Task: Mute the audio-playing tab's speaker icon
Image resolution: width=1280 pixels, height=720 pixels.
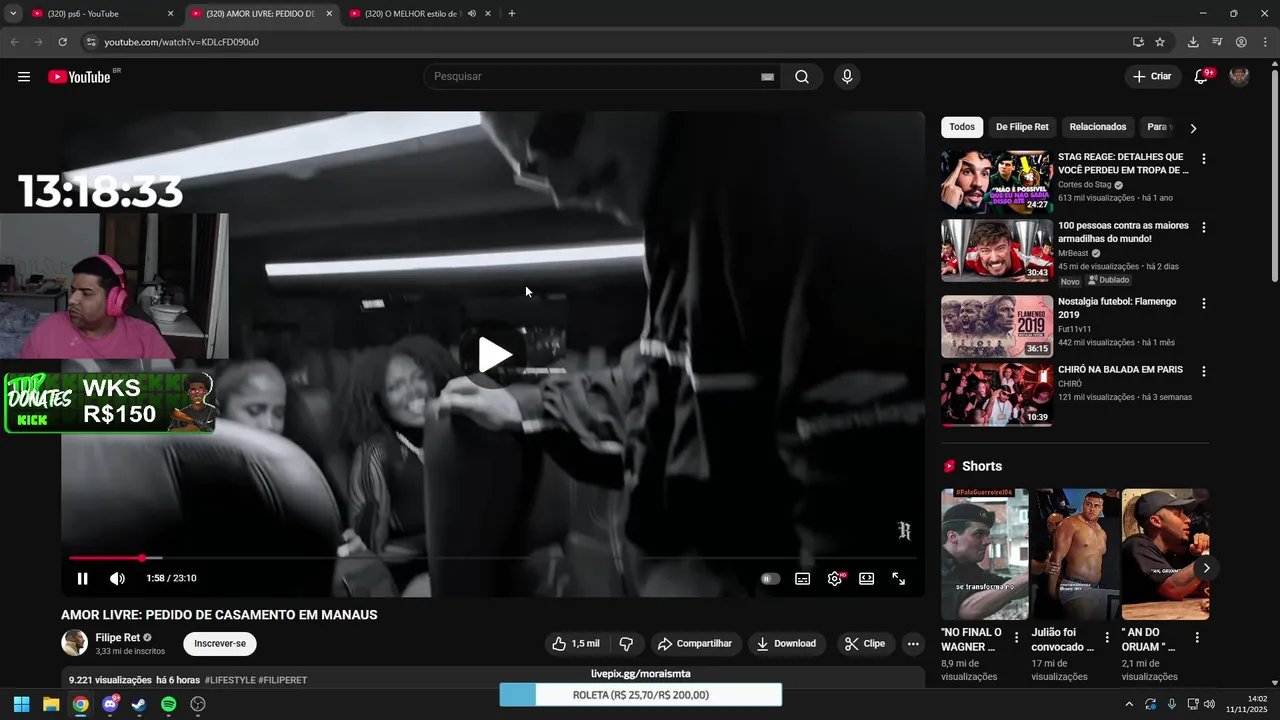Action: pyautogui.click(x=472, y=14)
